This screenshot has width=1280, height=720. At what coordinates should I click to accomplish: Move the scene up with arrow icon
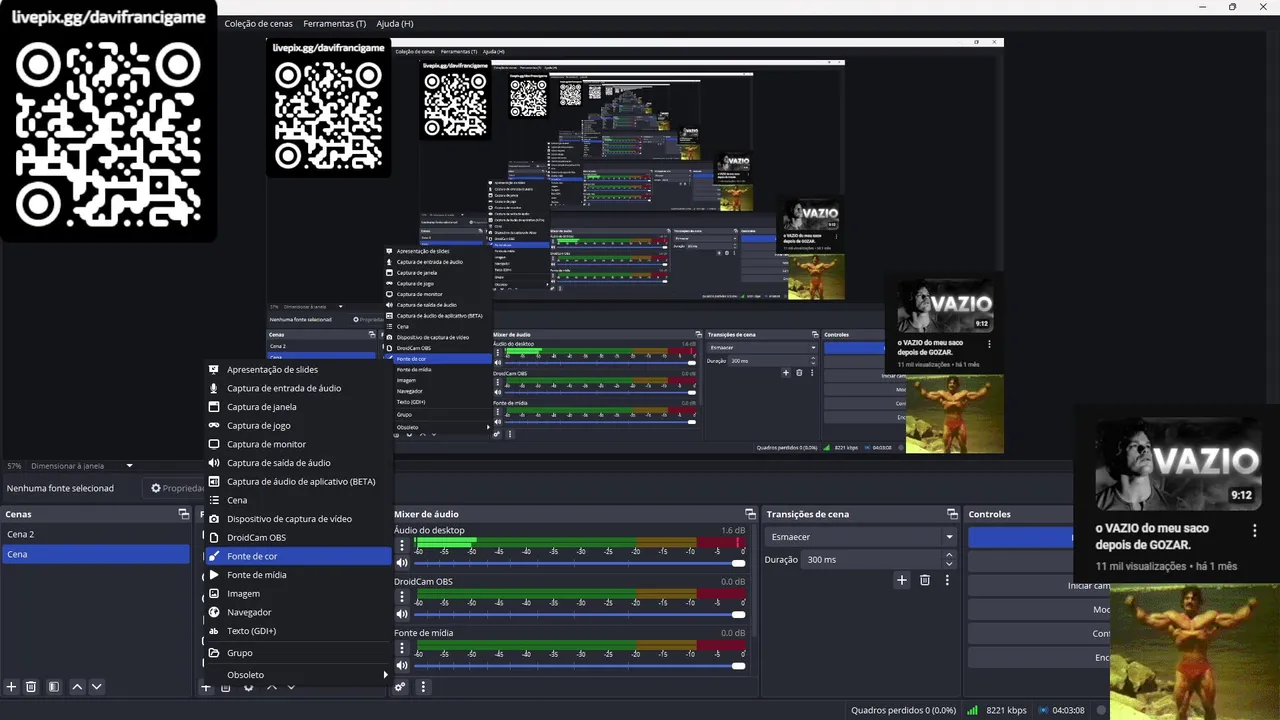pyautogui.click(x=77, y=687)
